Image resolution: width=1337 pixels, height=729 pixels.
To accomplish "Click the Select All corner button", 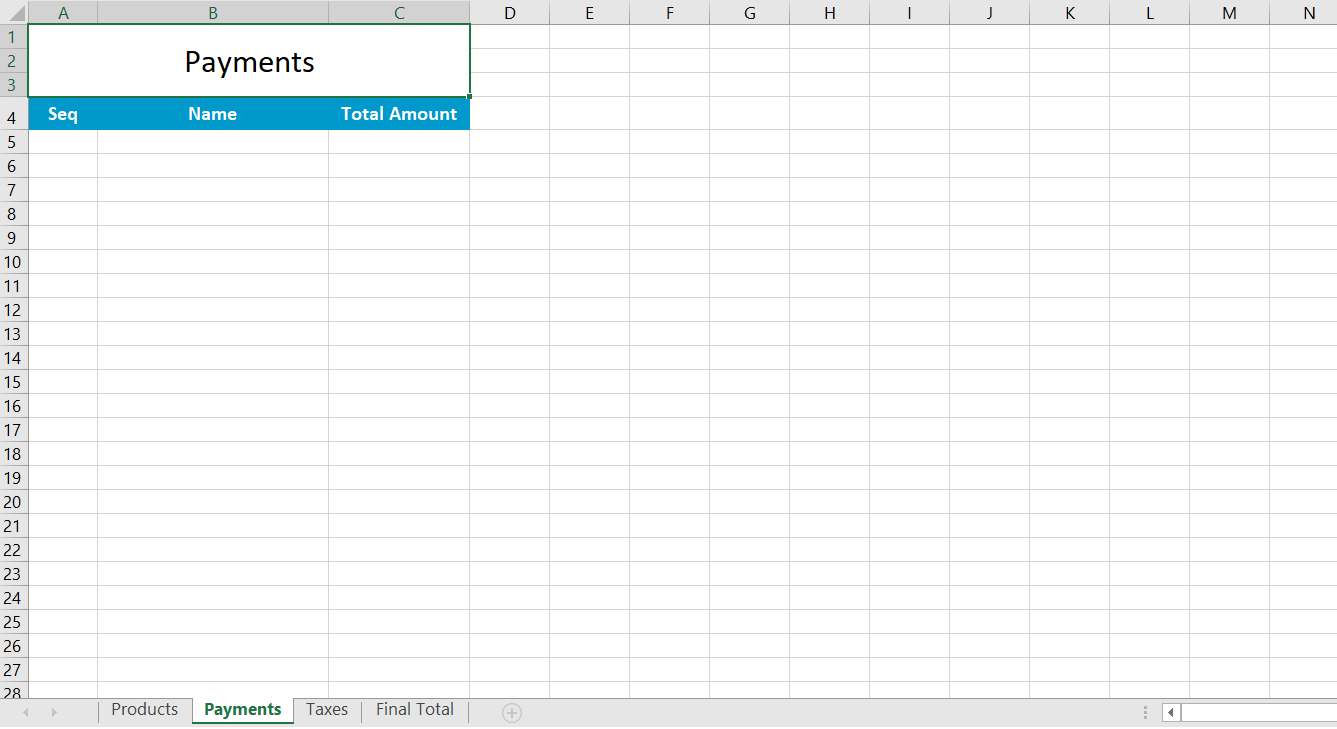I will tap(13, 12).
